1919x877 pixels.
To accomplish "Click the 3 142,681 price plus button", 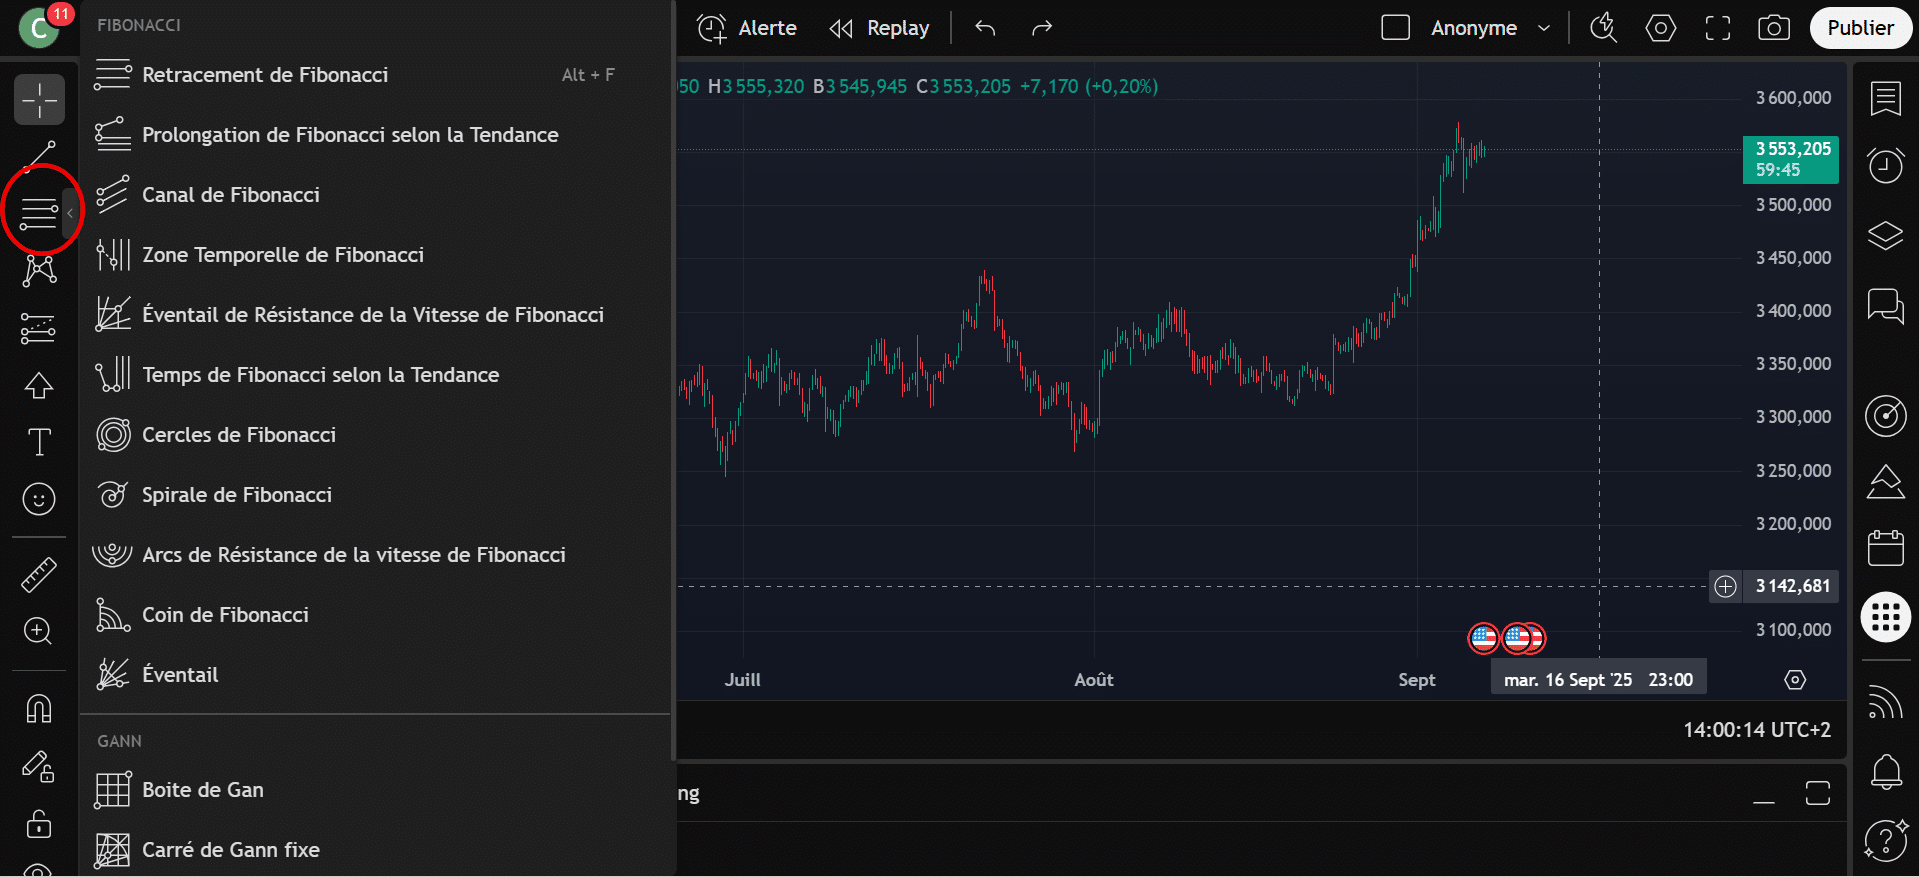I will 1725,586.
